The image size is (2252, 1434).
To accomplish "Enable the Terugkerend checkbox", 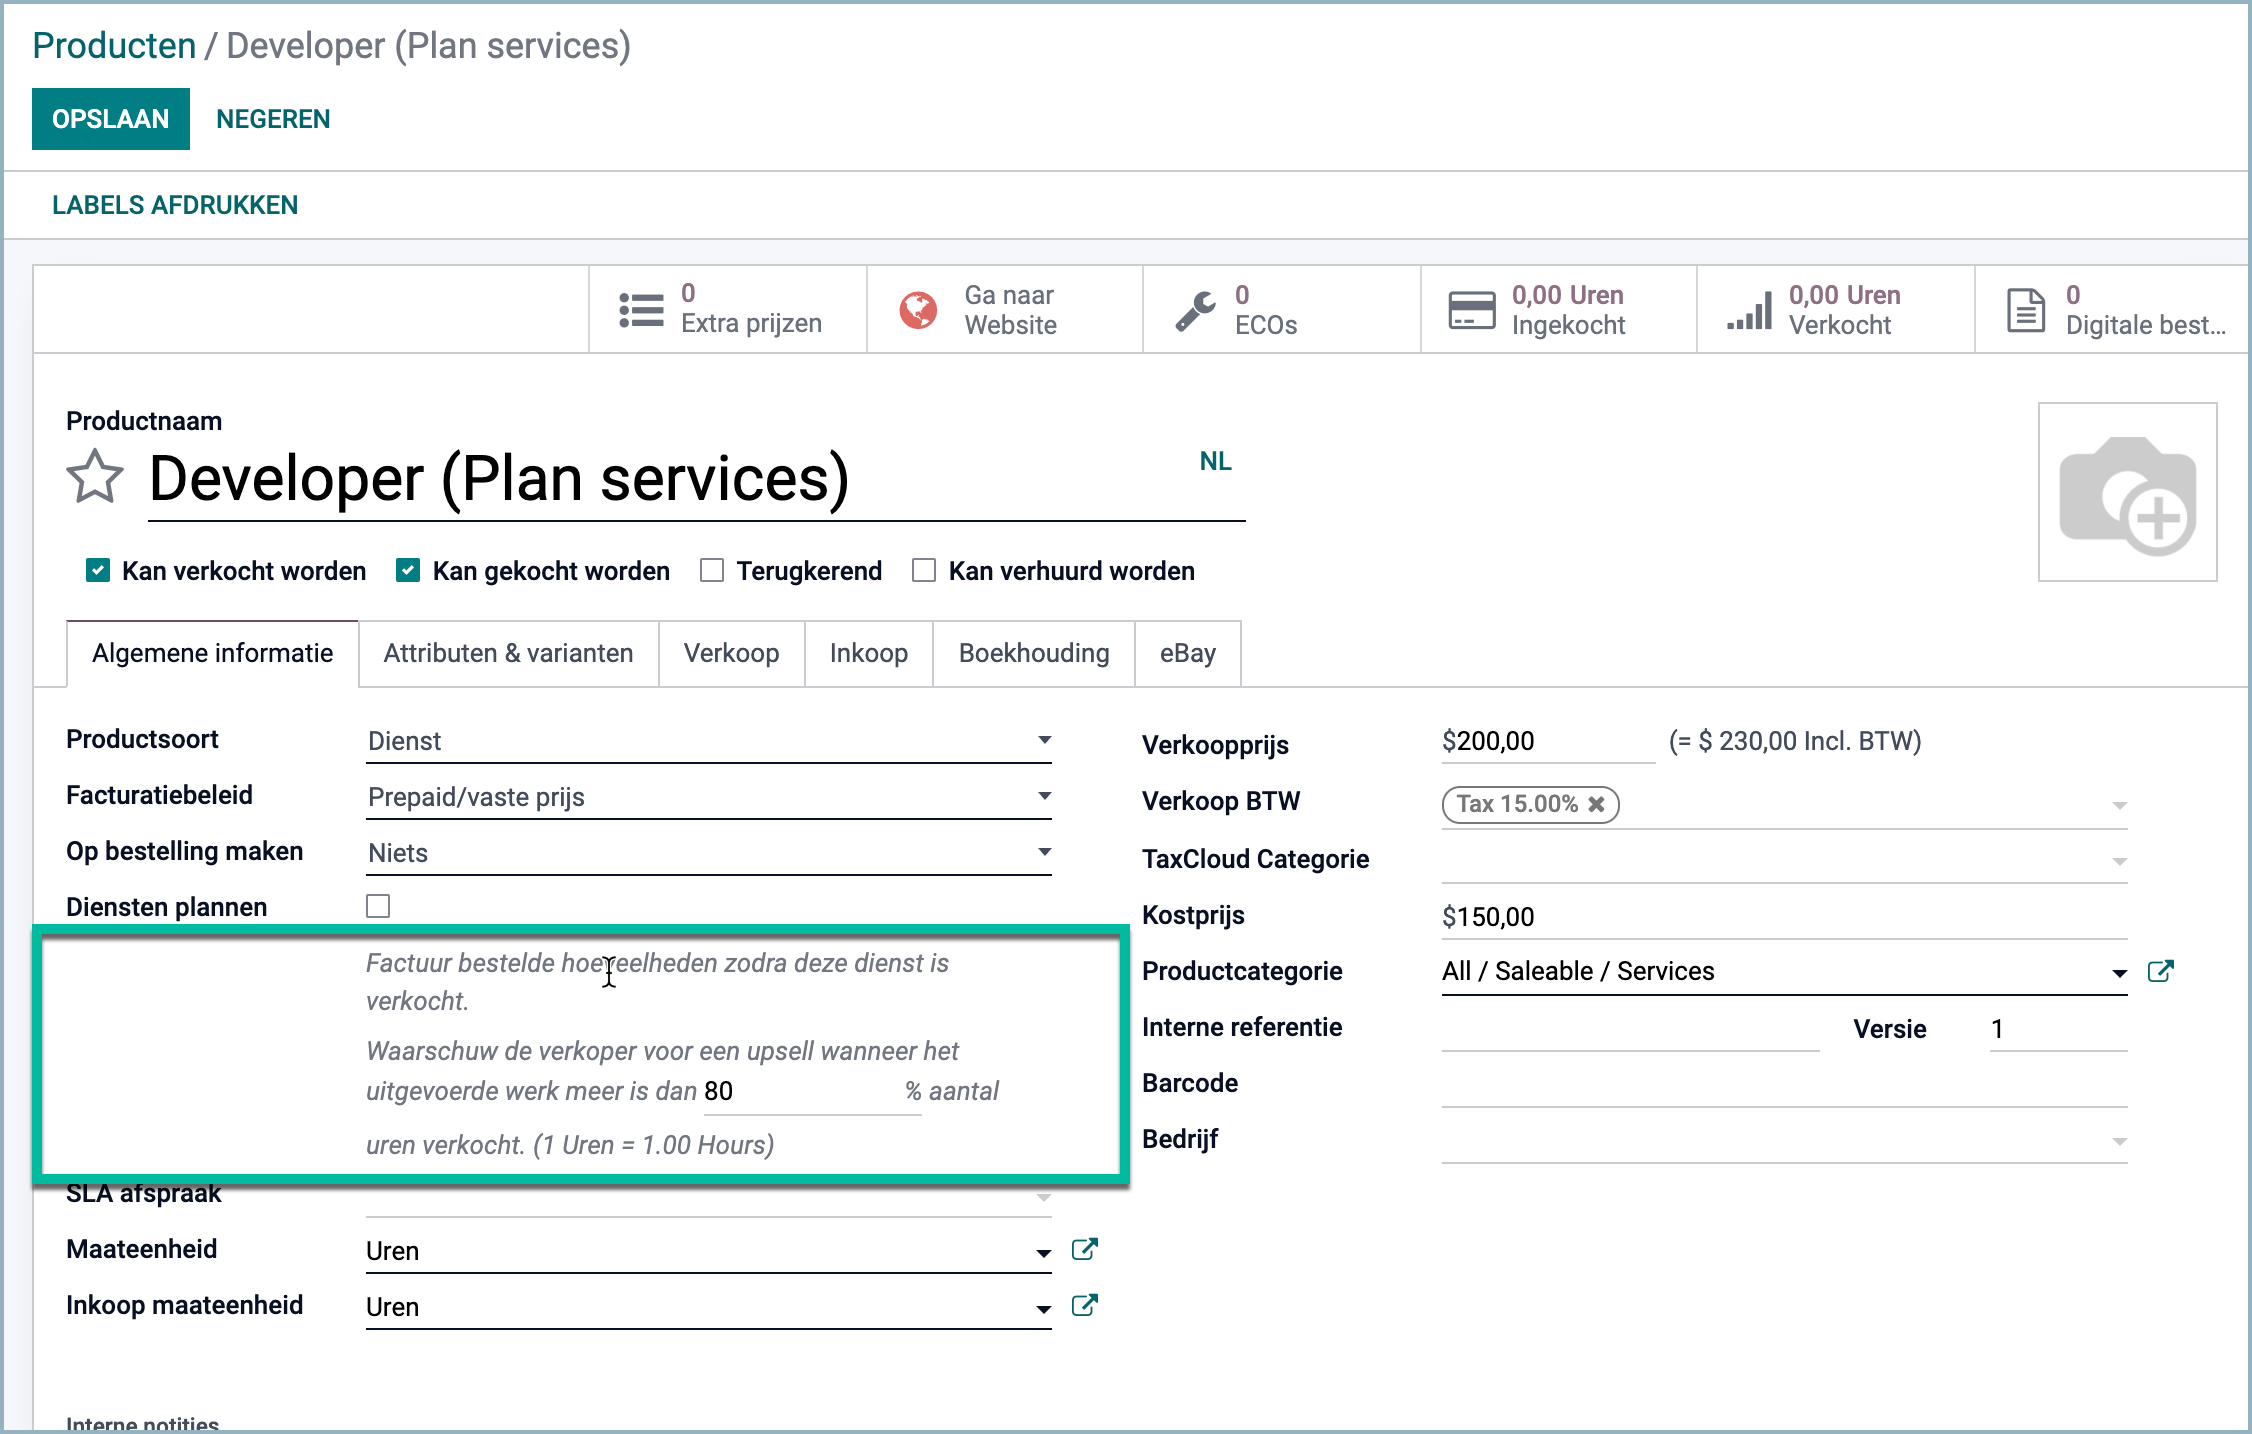I will [x=712, y=569].
